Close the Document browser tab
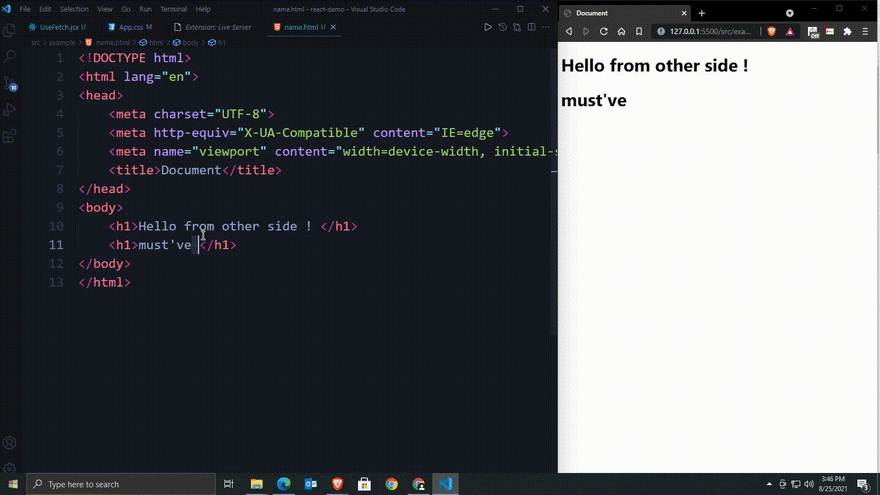 point(684,13)
